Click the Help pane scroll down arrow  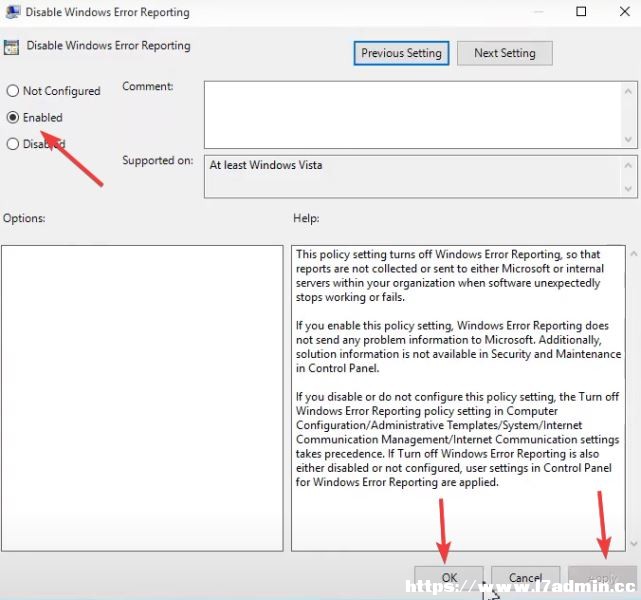point(634,544)
